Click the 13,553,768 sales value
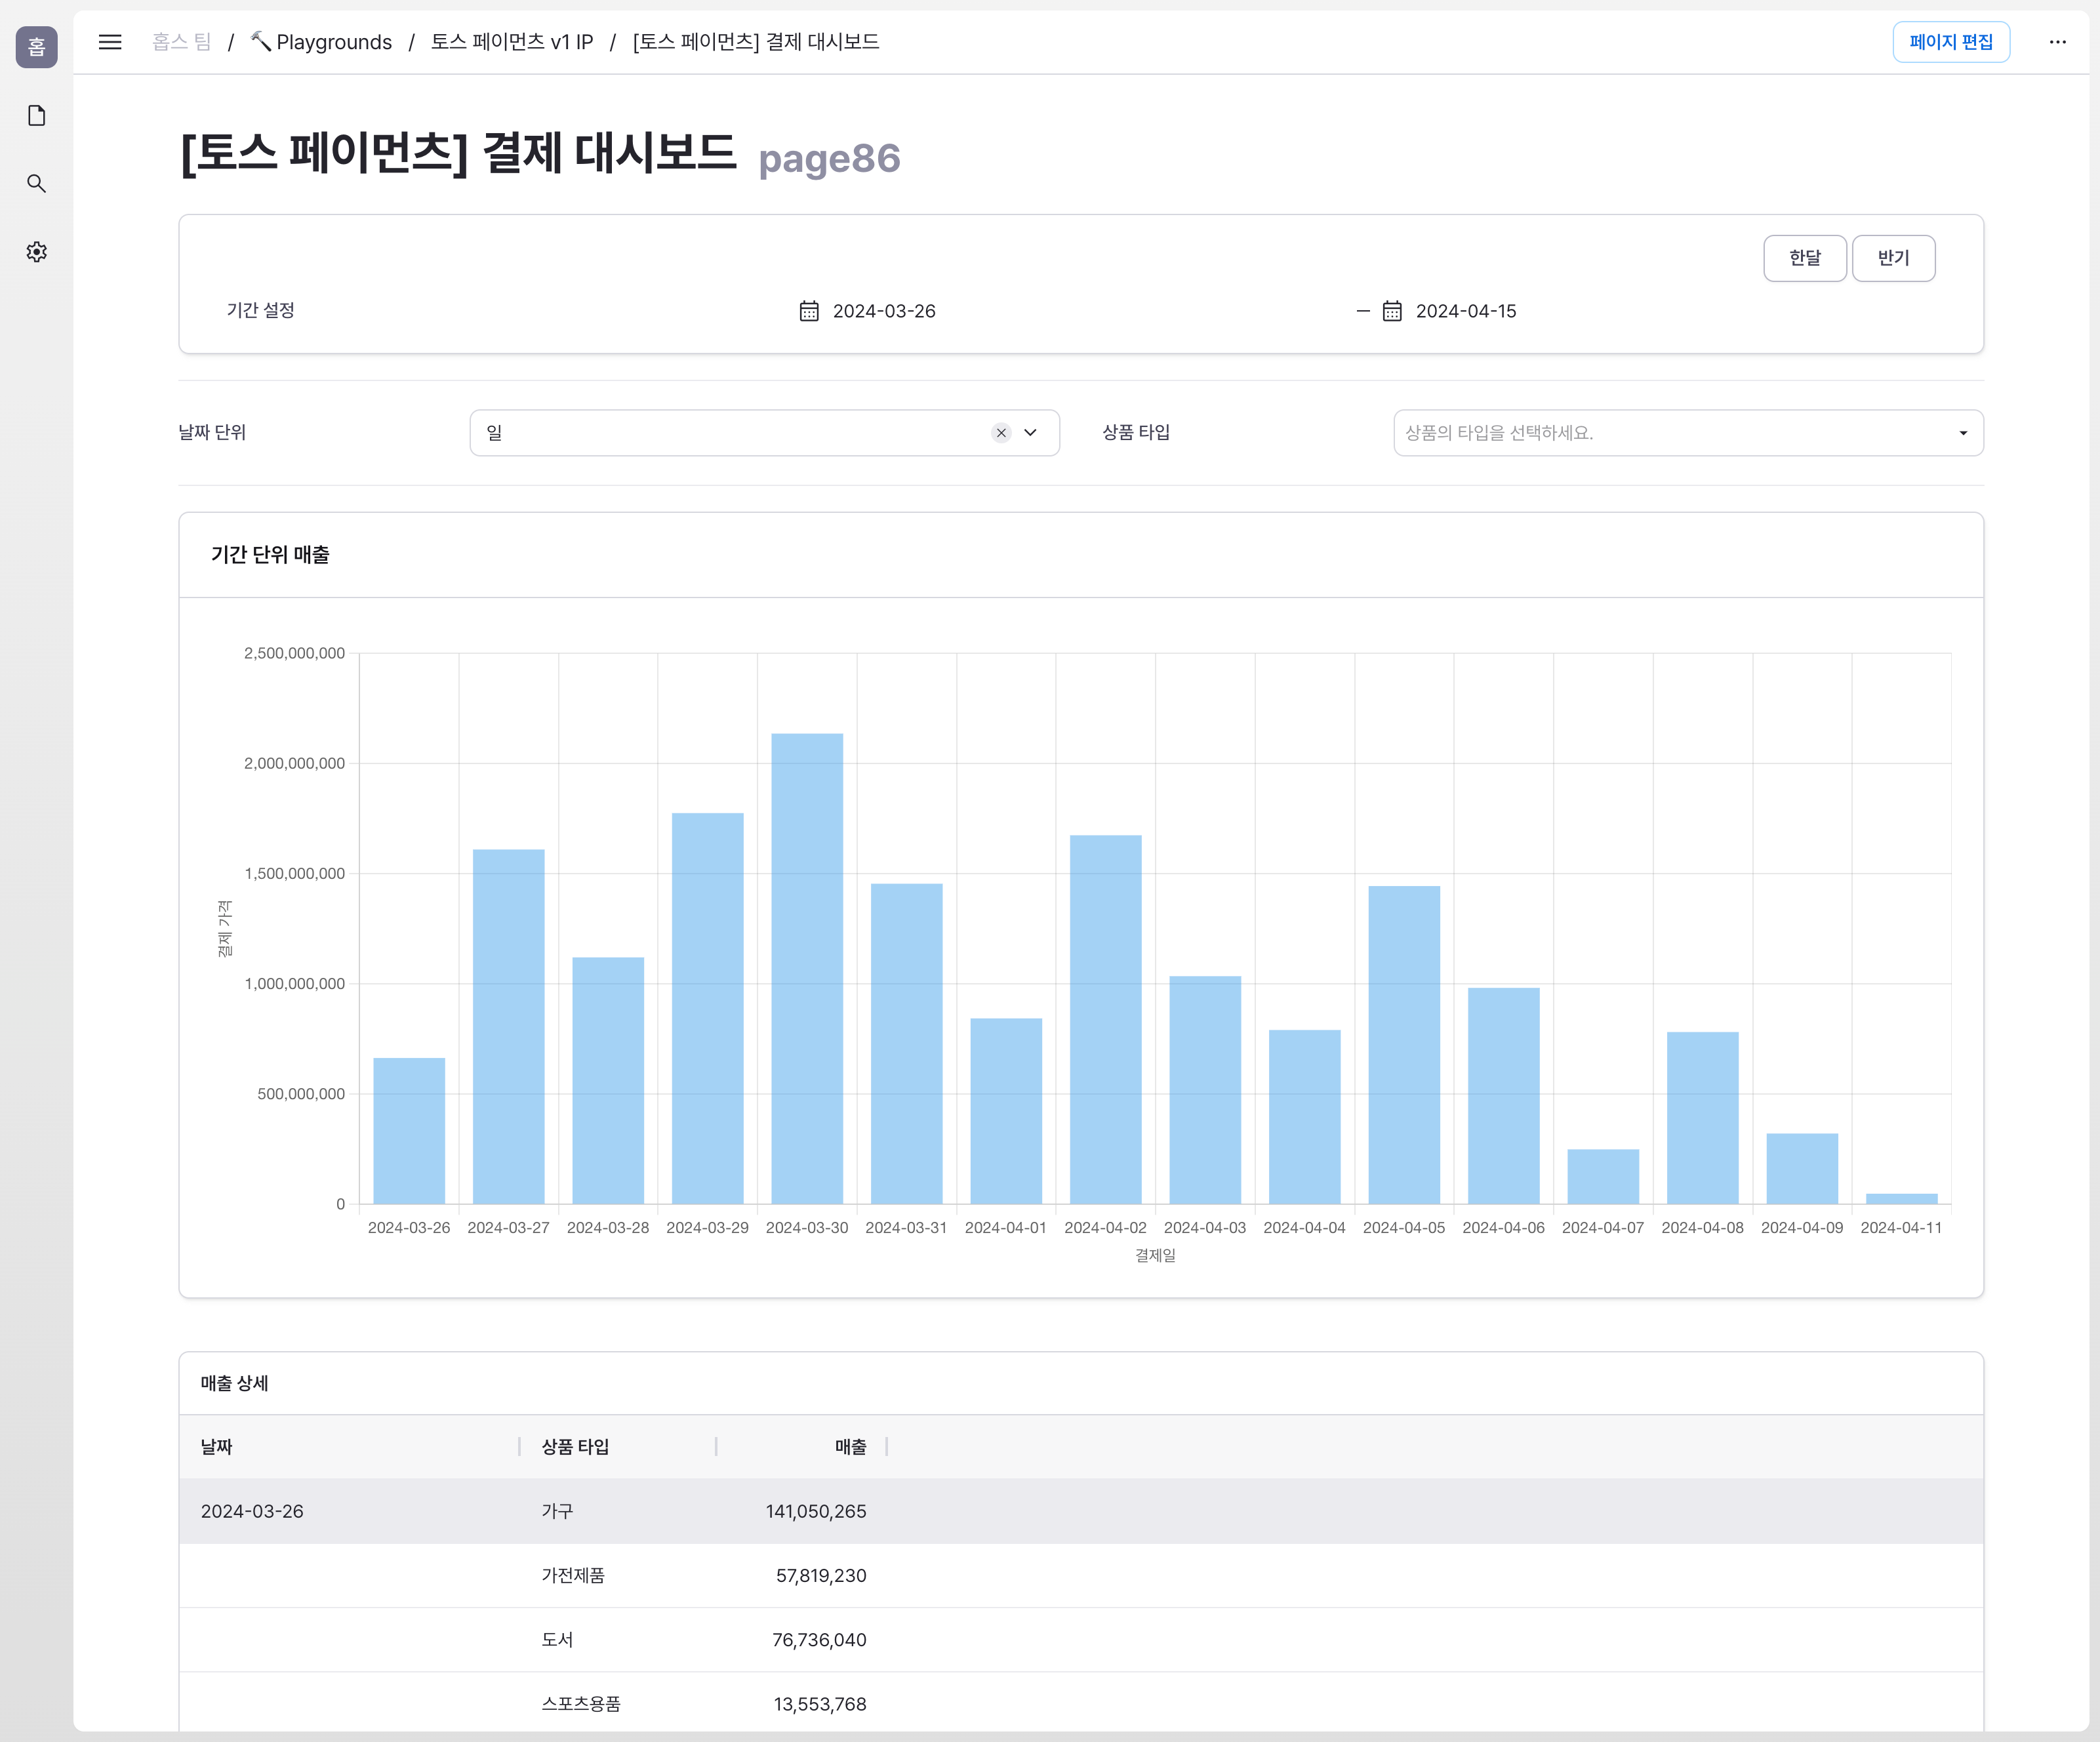The image size is (2100, 1742). [x=820, y=1704]
